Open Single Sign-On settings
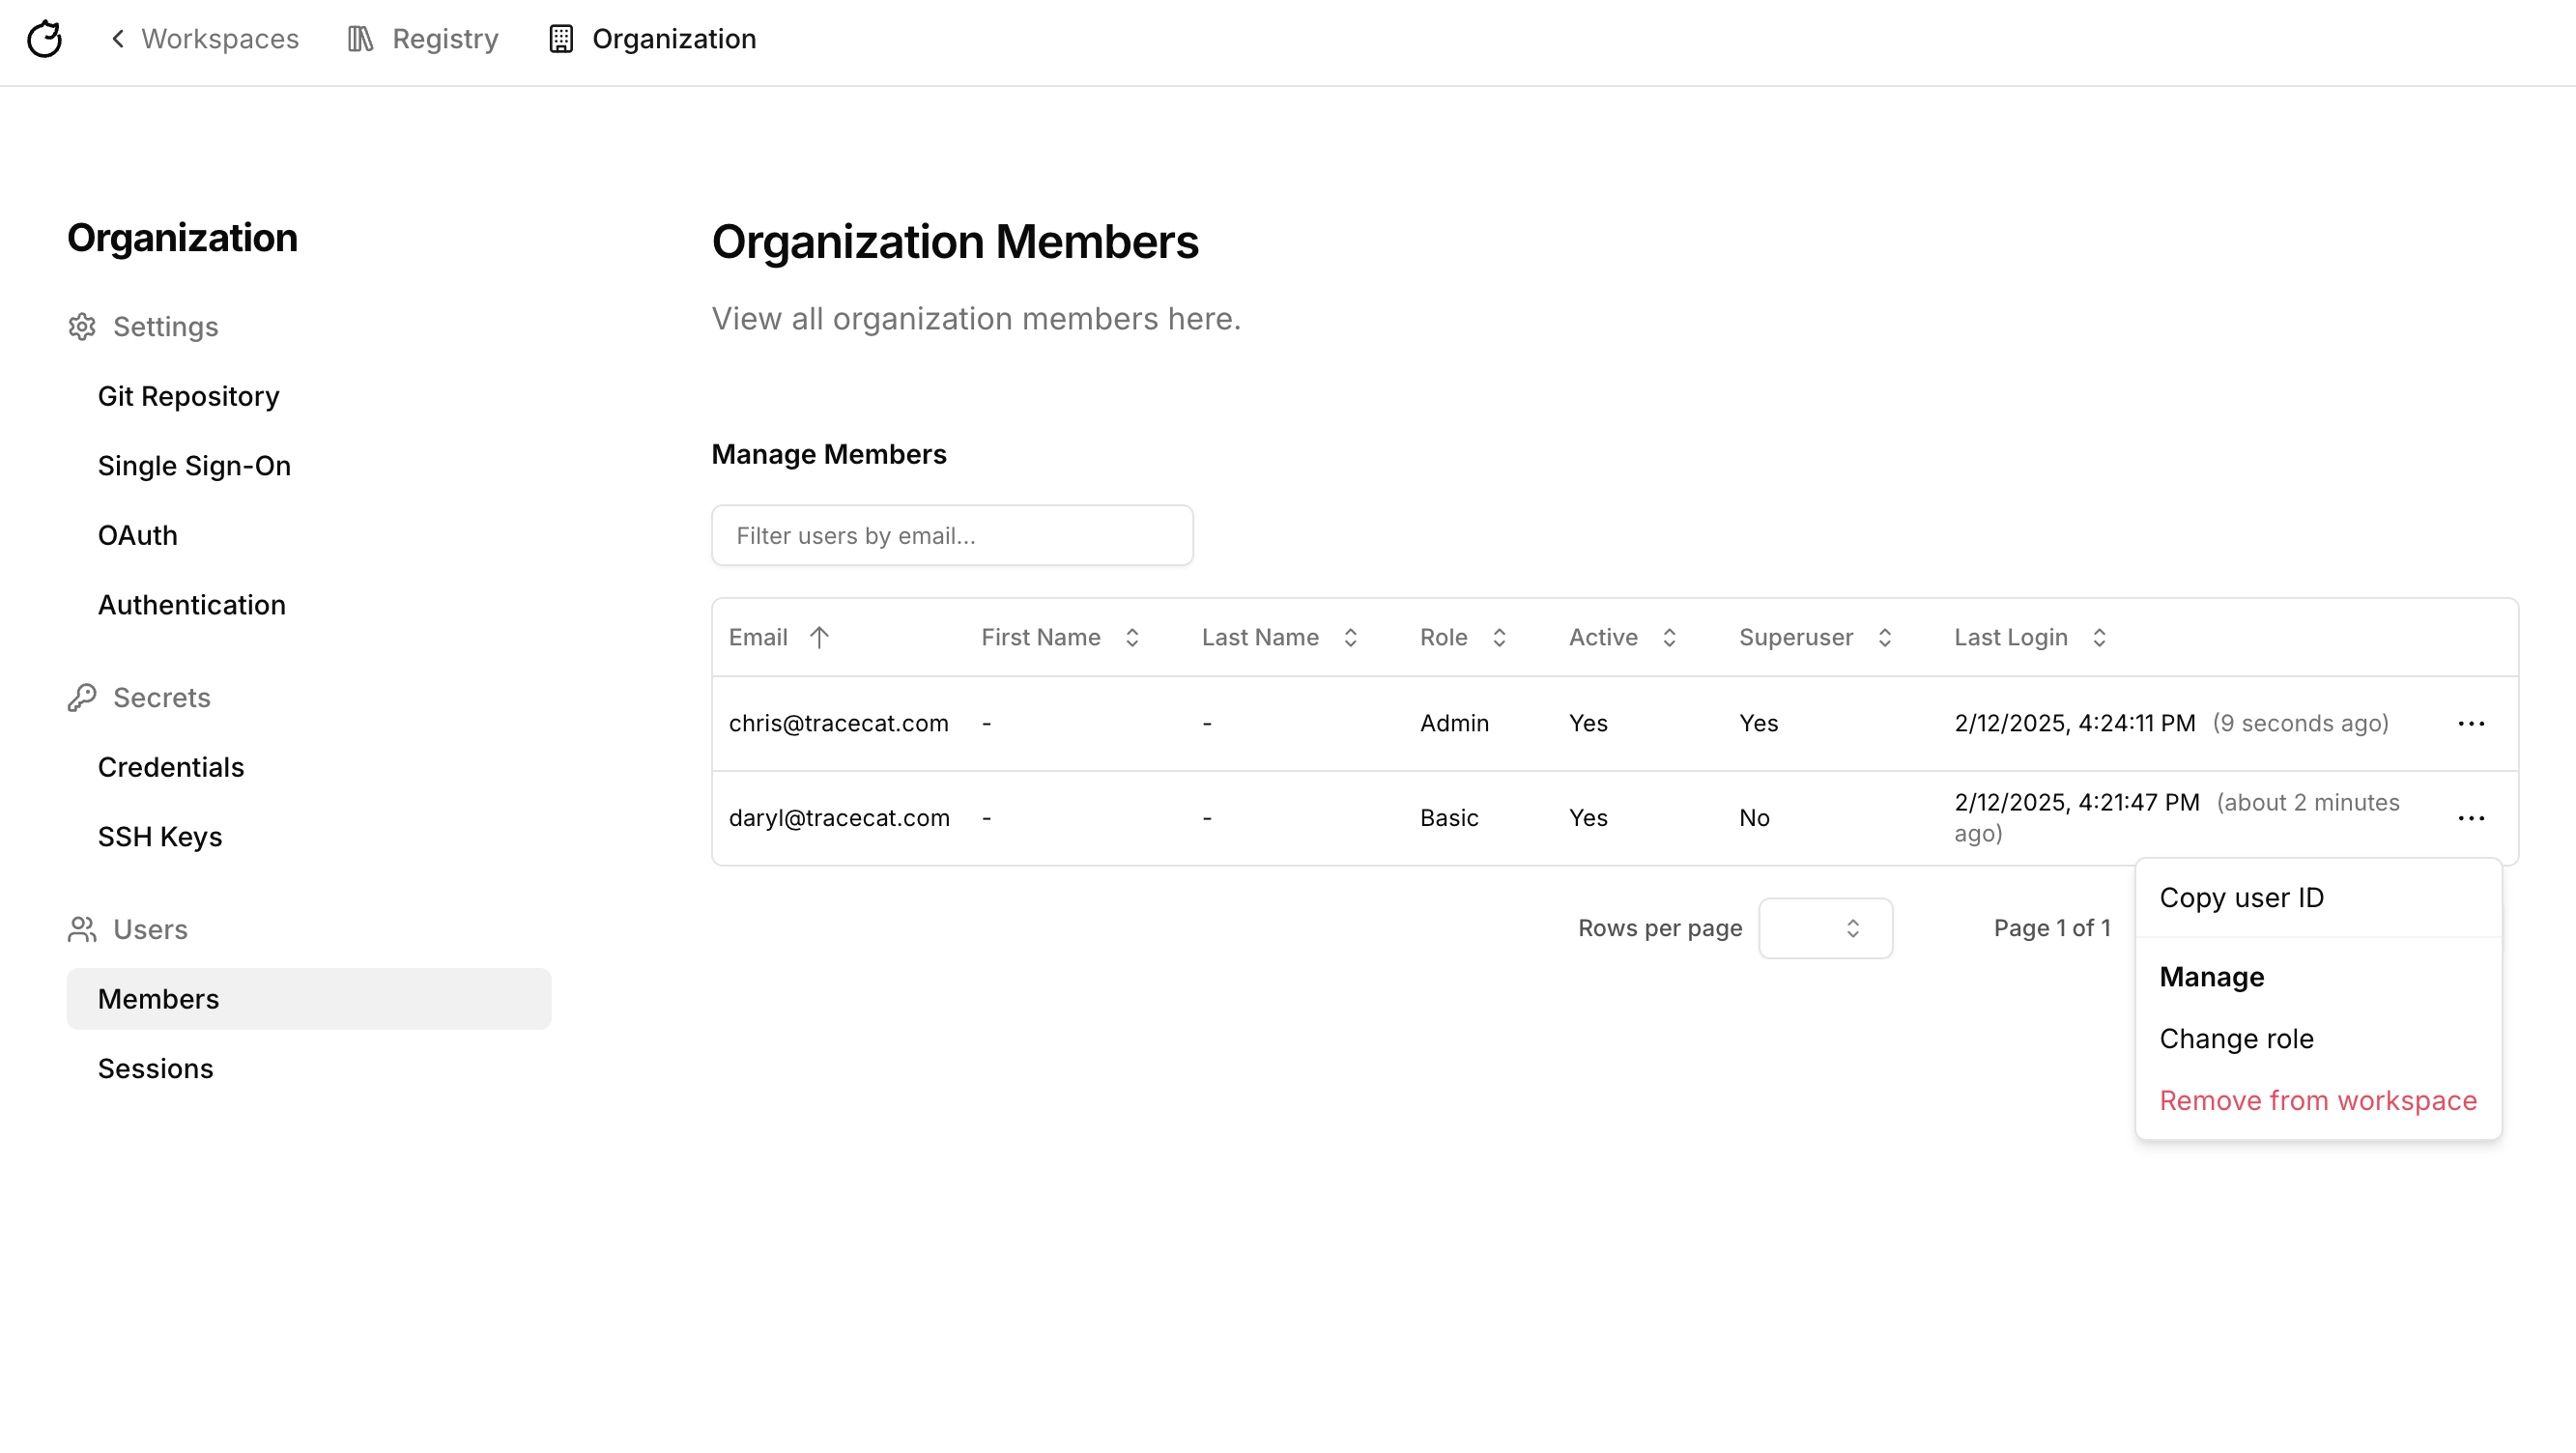The image size is (2576, 1453). click(194, 466)
